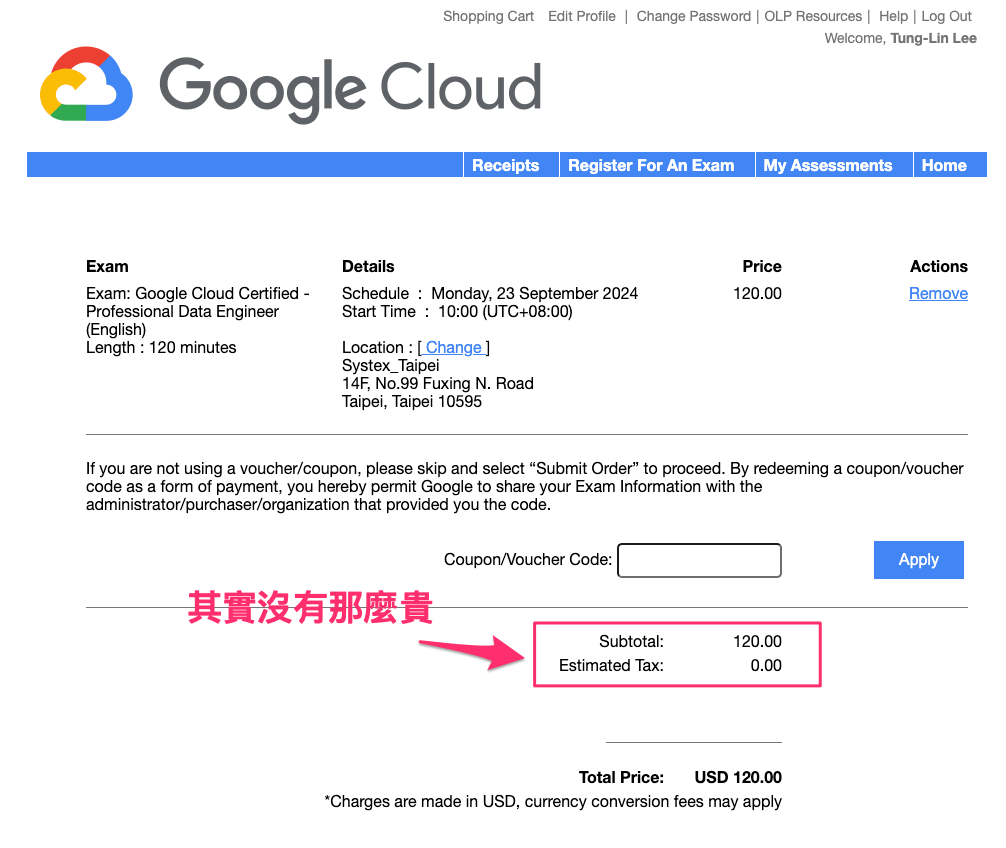1006x848 pixels.
Task: Click the highlighted Subtotal box
Action: [677, 654]
